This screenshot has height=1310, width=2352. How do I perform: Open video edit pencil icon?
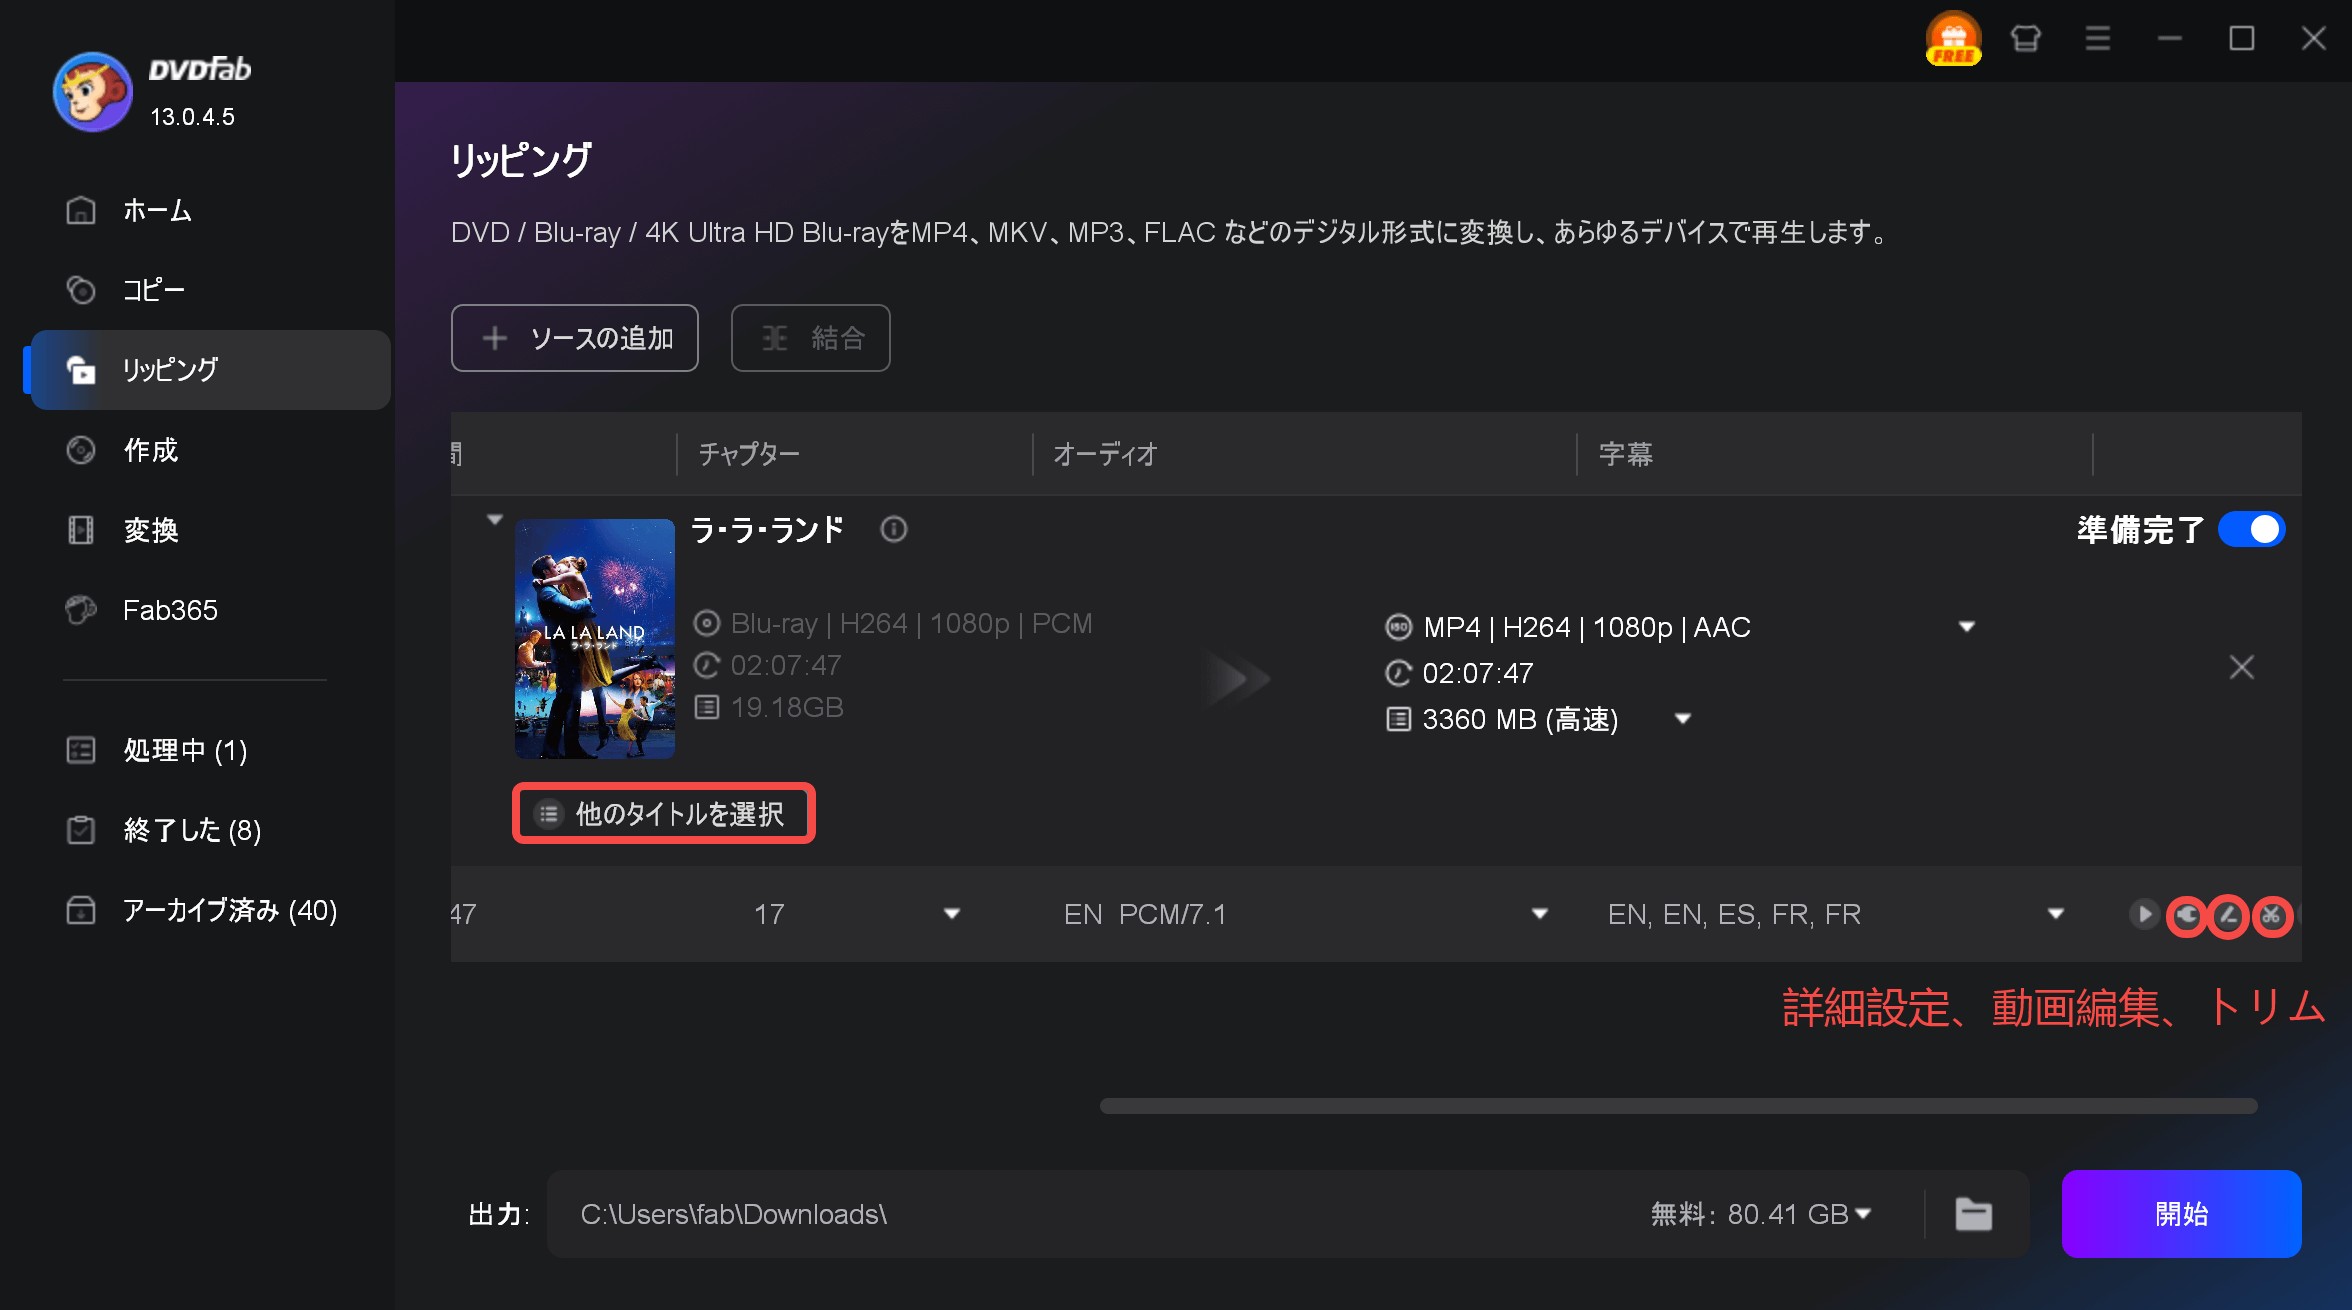[x=2229, y=915]
